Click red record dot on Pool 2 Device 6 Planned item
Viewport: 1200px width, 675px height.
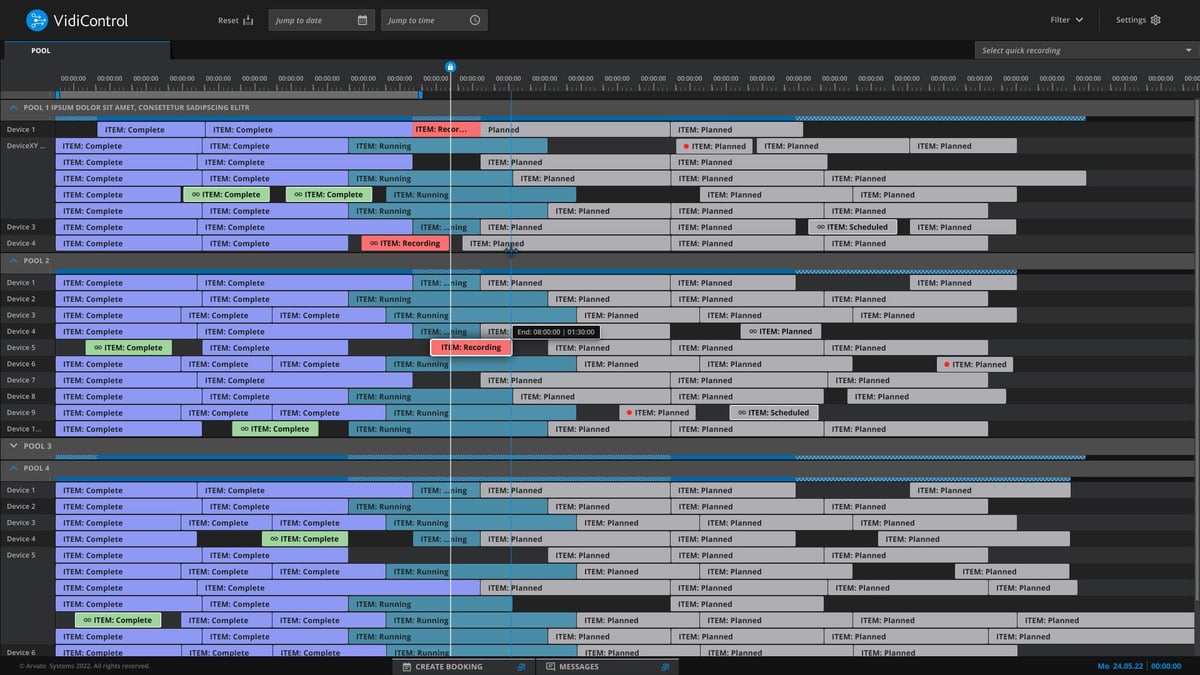(x=946, y=364)
